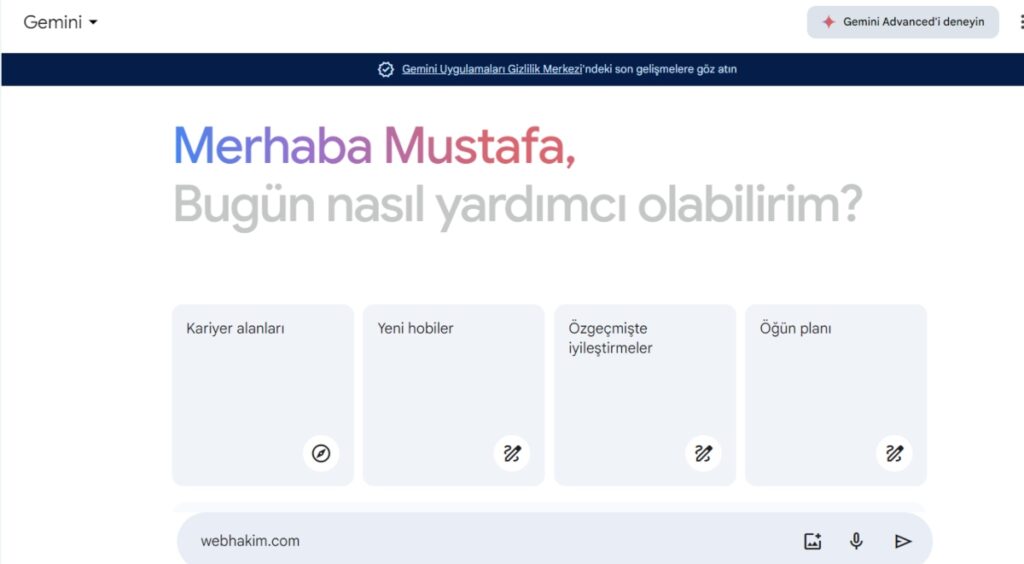Activate the microphone for voice input

tap(856, 541)
